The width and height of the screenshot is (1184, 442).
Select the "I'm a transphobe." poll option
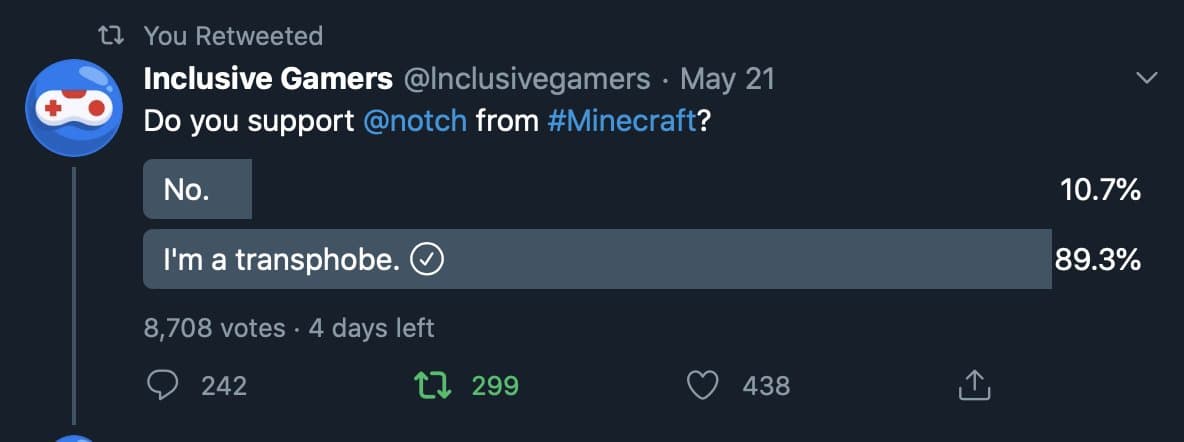click(283, 260)
